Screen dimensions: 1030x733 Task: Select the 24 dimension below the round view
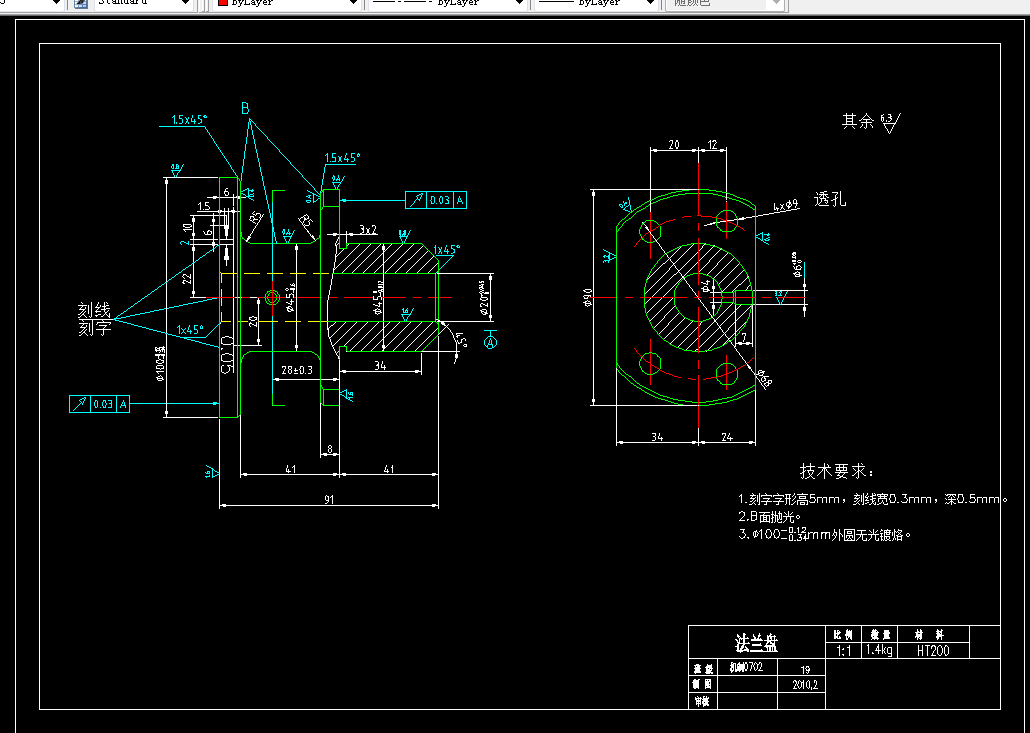tap(727, 437)
